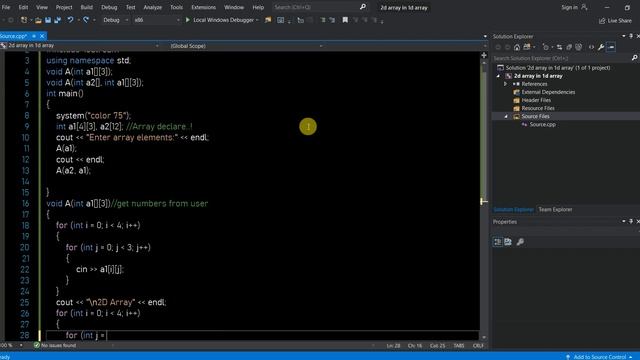
Task: Click the Collapse All icon in Solution Explorer
Action: point(569,47)
